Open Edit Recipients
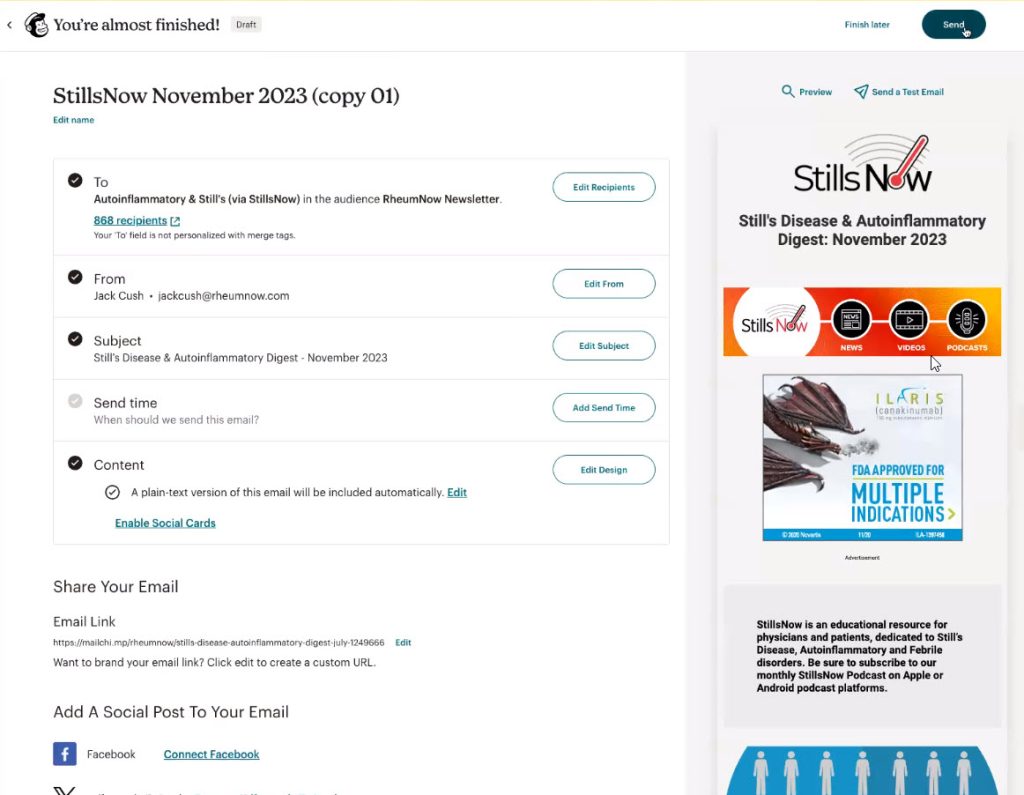 603,187
